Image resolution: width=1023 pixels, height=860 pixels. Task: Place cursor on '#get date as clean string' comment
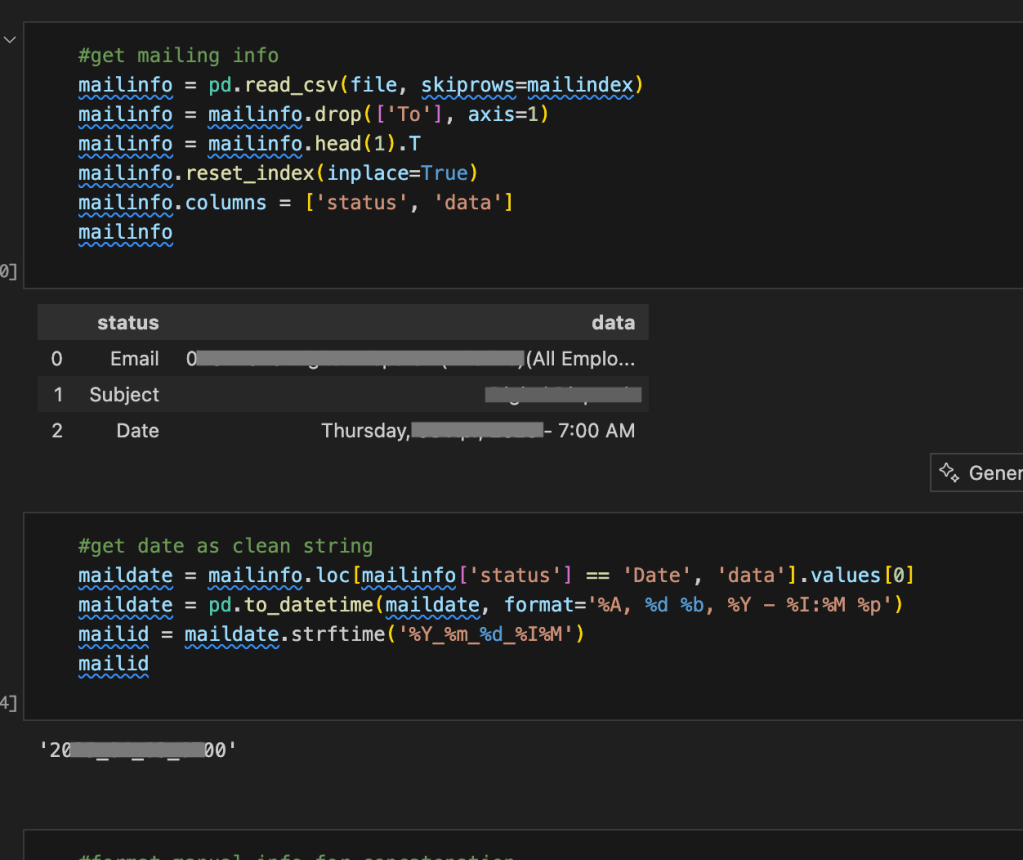(x=225, y=546)
